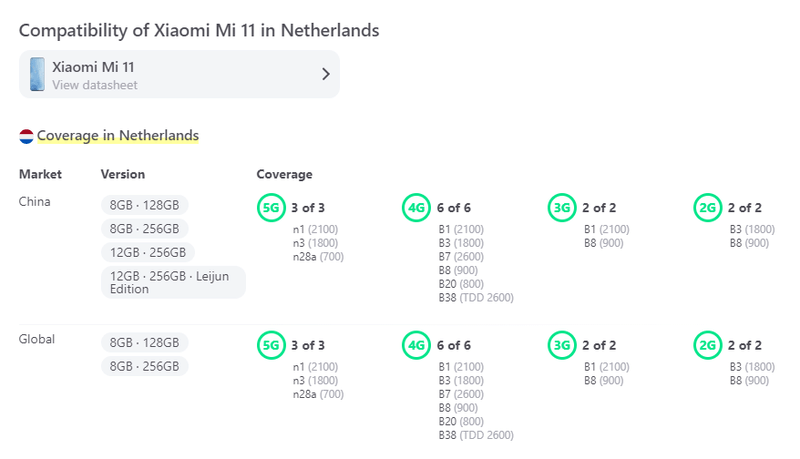Viewport: 800px width, 459px height.
Task: Open the View datasheet link
Action: (95, 86)
